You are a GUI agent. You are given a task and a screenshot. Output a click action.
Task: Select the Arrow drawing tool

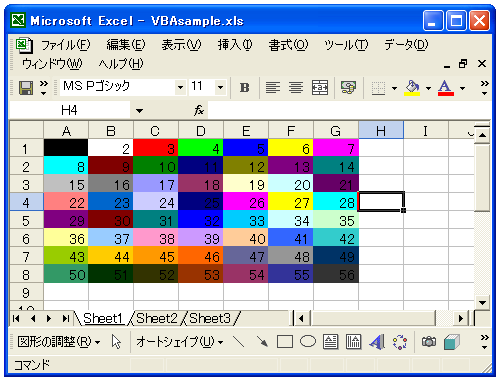(x=262, y=342)
